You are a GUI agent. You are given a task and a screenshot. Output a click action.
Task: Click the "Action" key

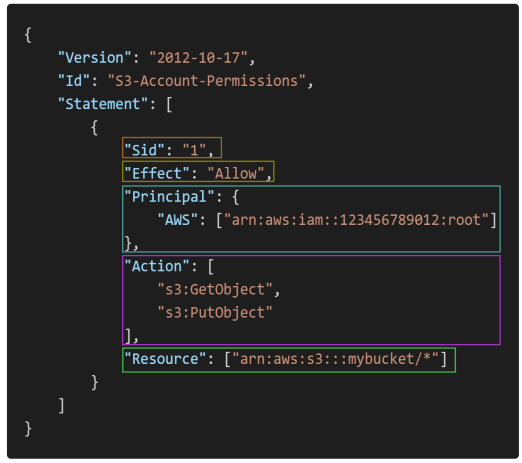pyautogui.click(x=157, y=266)
